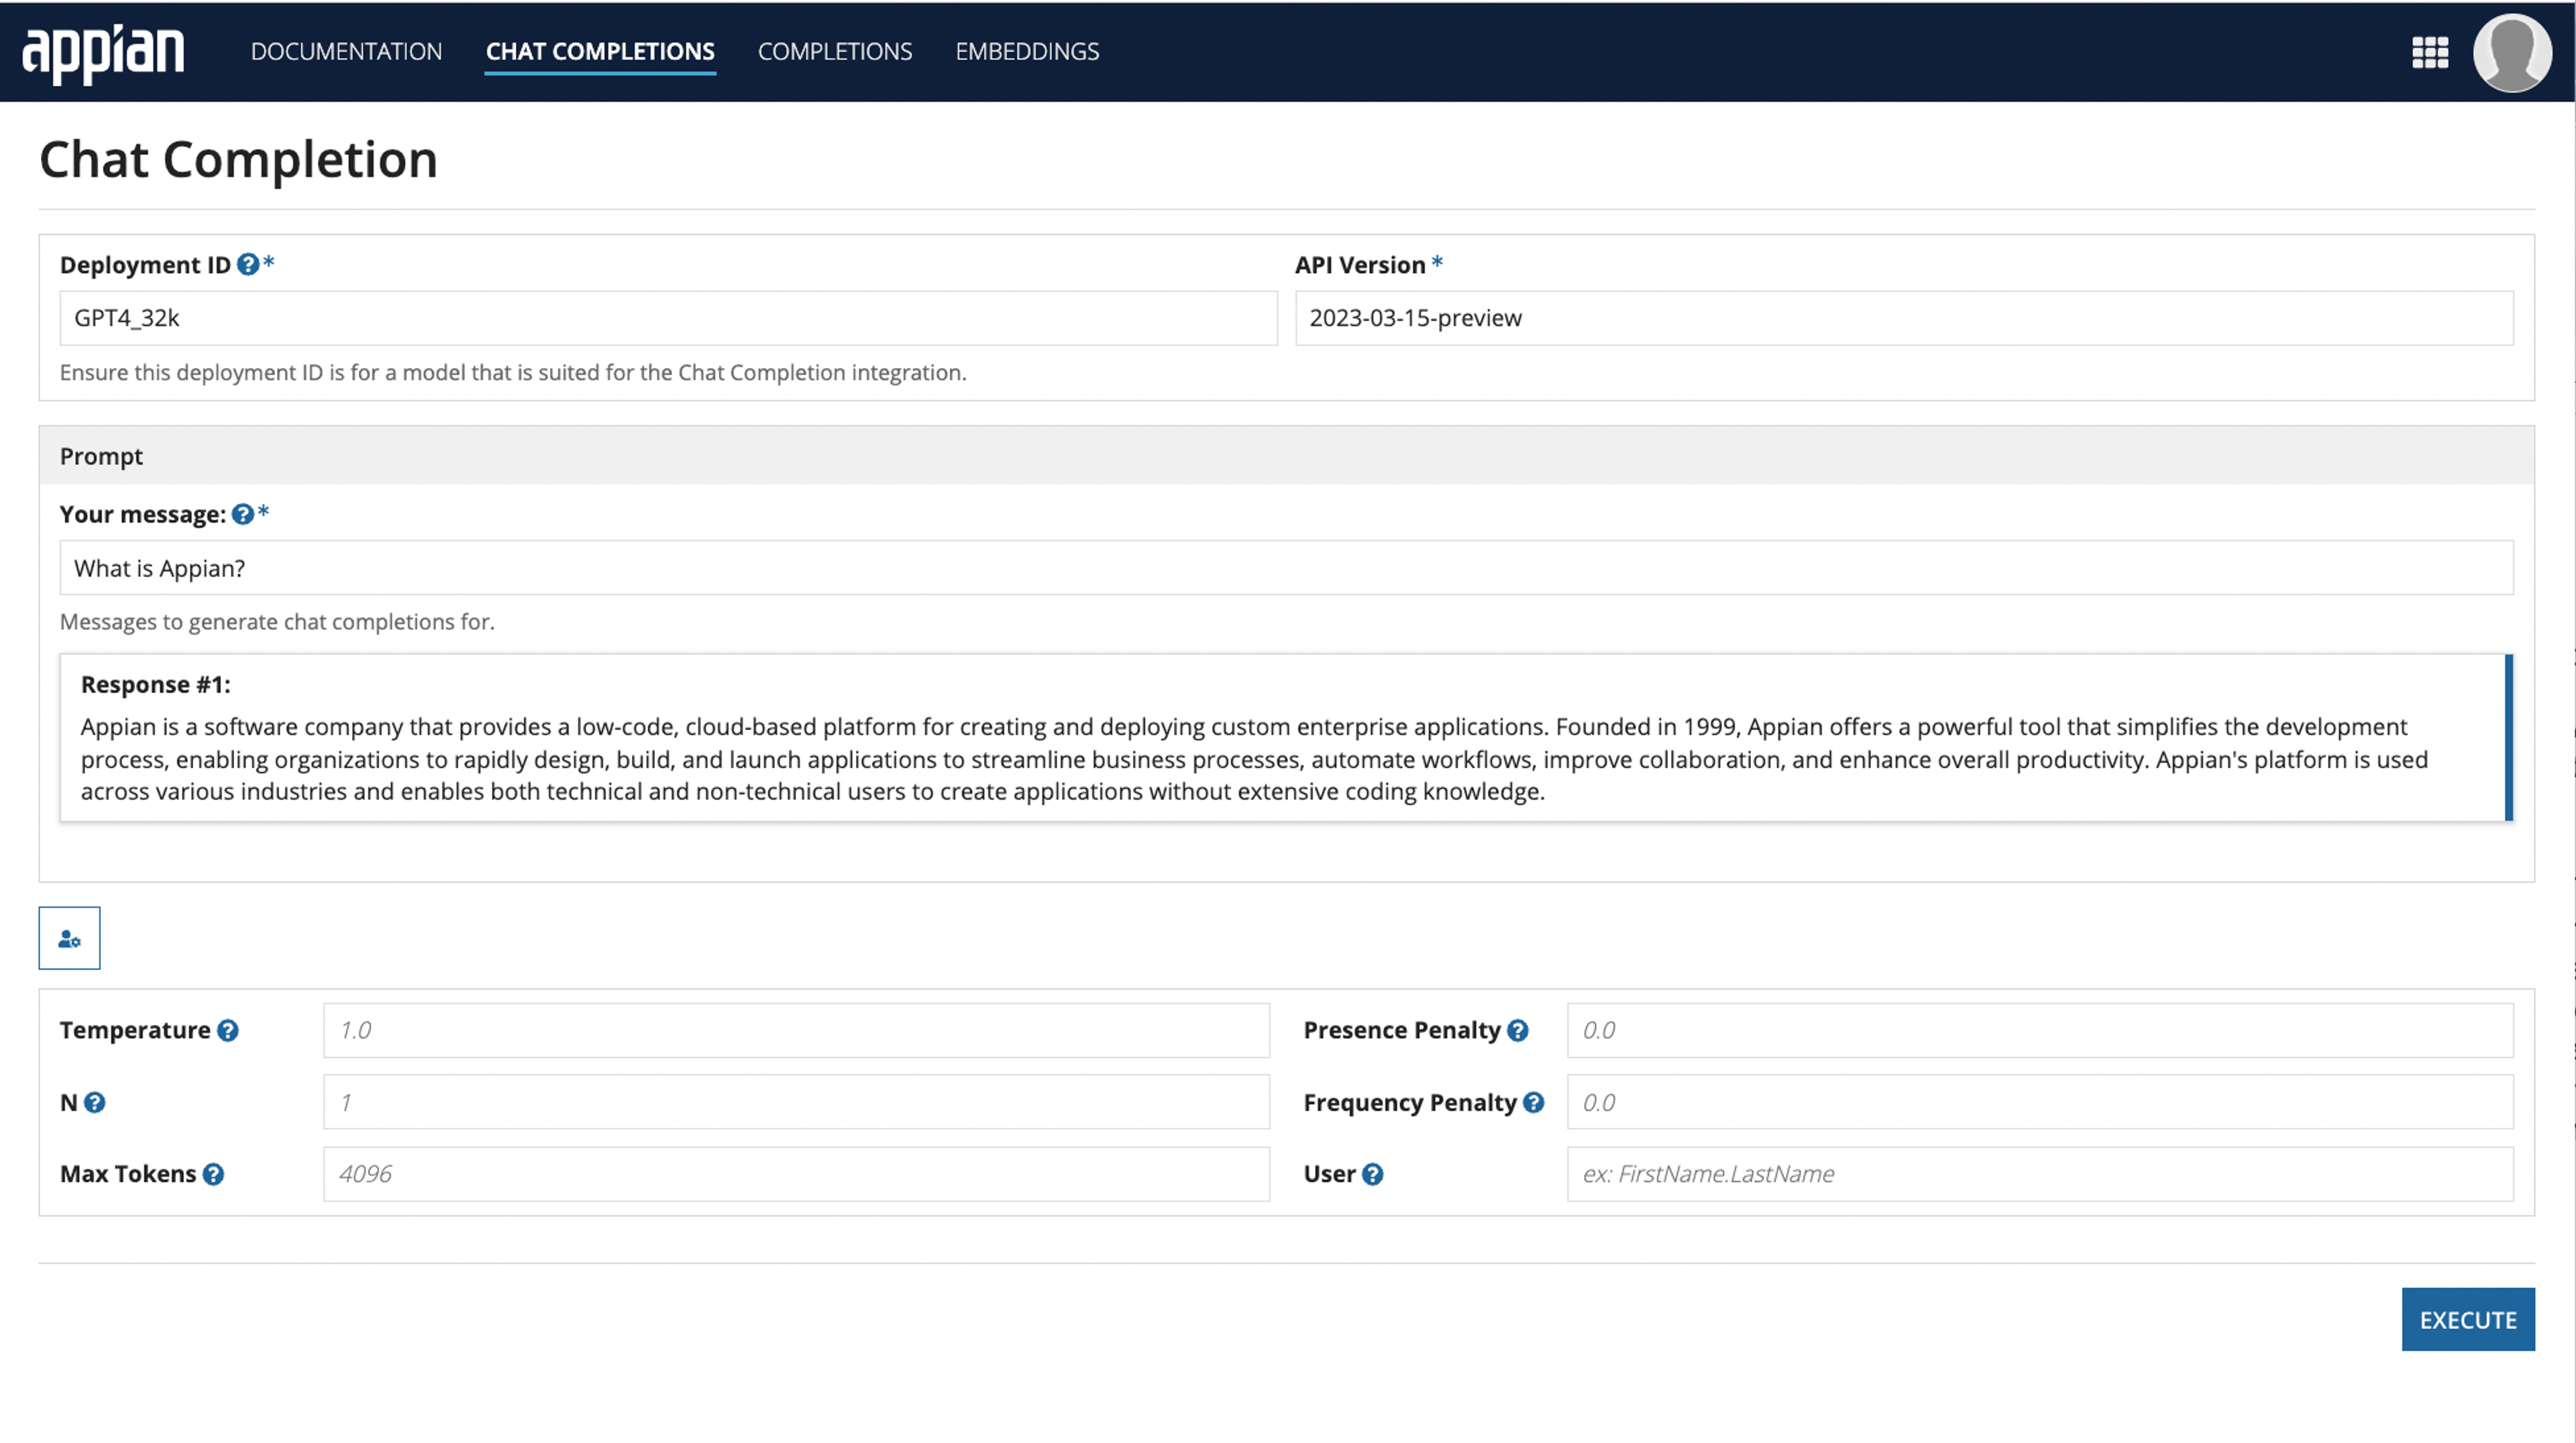Click the User input field
Image resolution: width=2576 pixels, height=1443 pixels.
click(x=2040, y=1175)
